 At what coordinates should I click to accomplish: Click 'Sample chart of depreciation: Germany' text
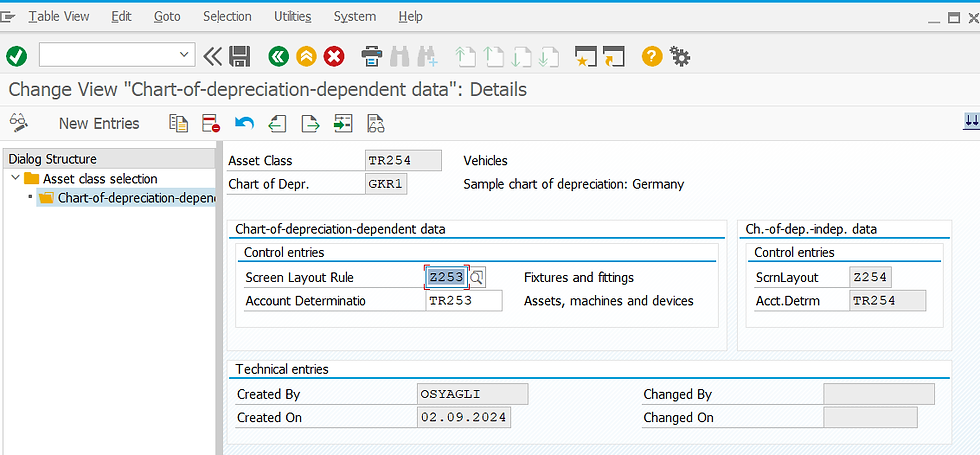(574, 184)
